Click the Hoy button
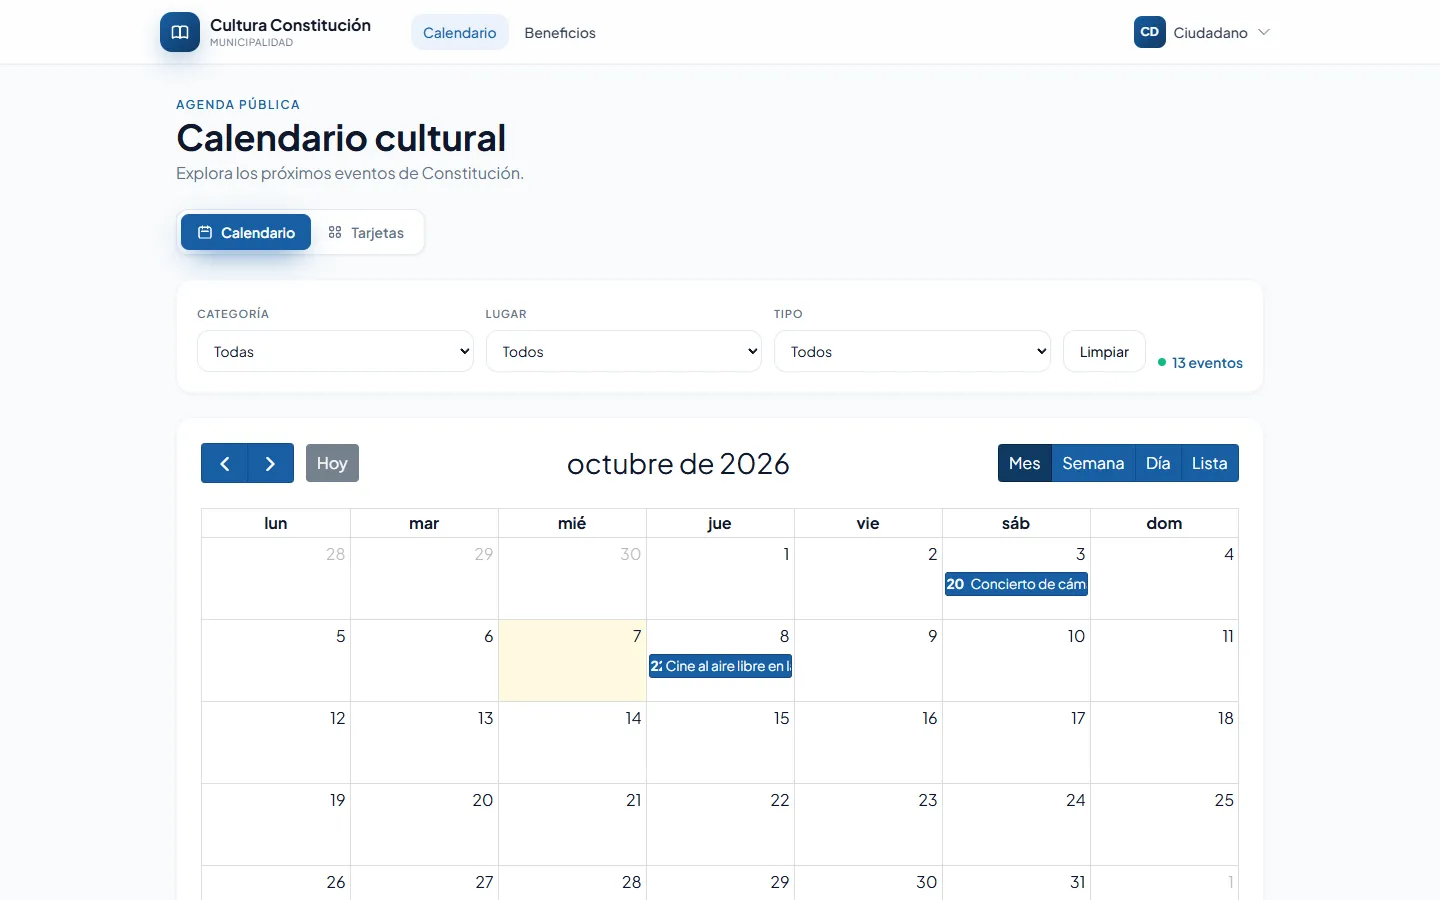The image size is (1440, 900). pos(332,463)
